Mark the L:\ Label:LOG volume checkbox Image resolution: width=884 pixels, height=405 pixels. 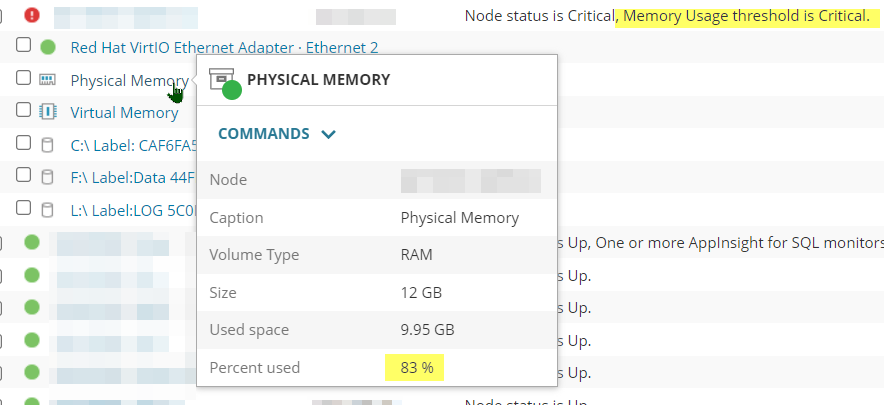[24, 209]
